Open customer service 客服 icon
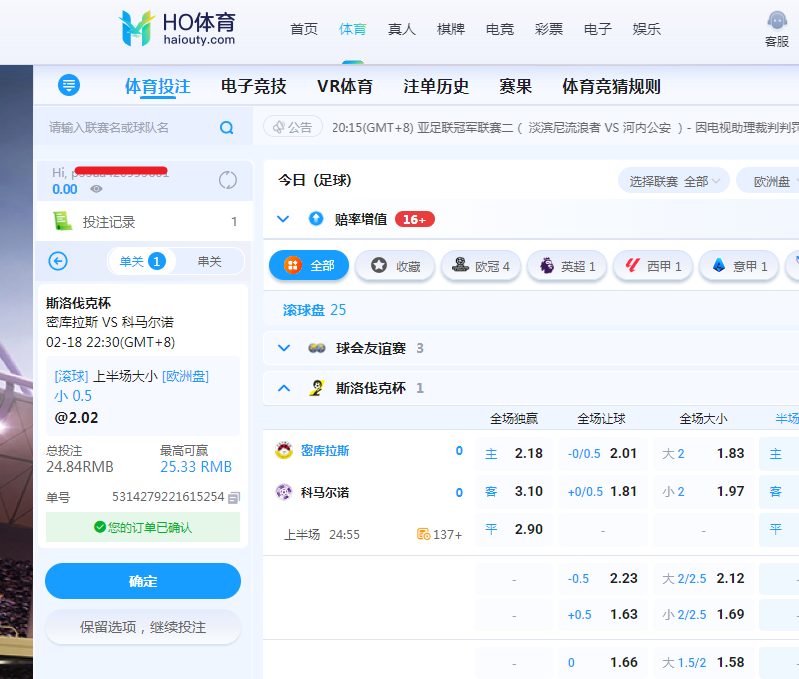The height and width of the screenshot is (679, 799). tap(777, 22)
